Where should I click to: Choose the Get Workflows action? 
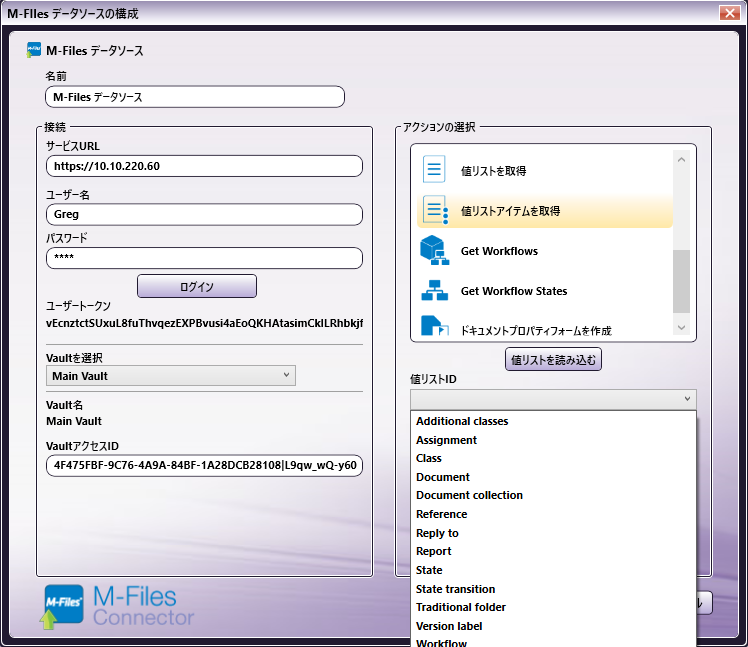545,251
